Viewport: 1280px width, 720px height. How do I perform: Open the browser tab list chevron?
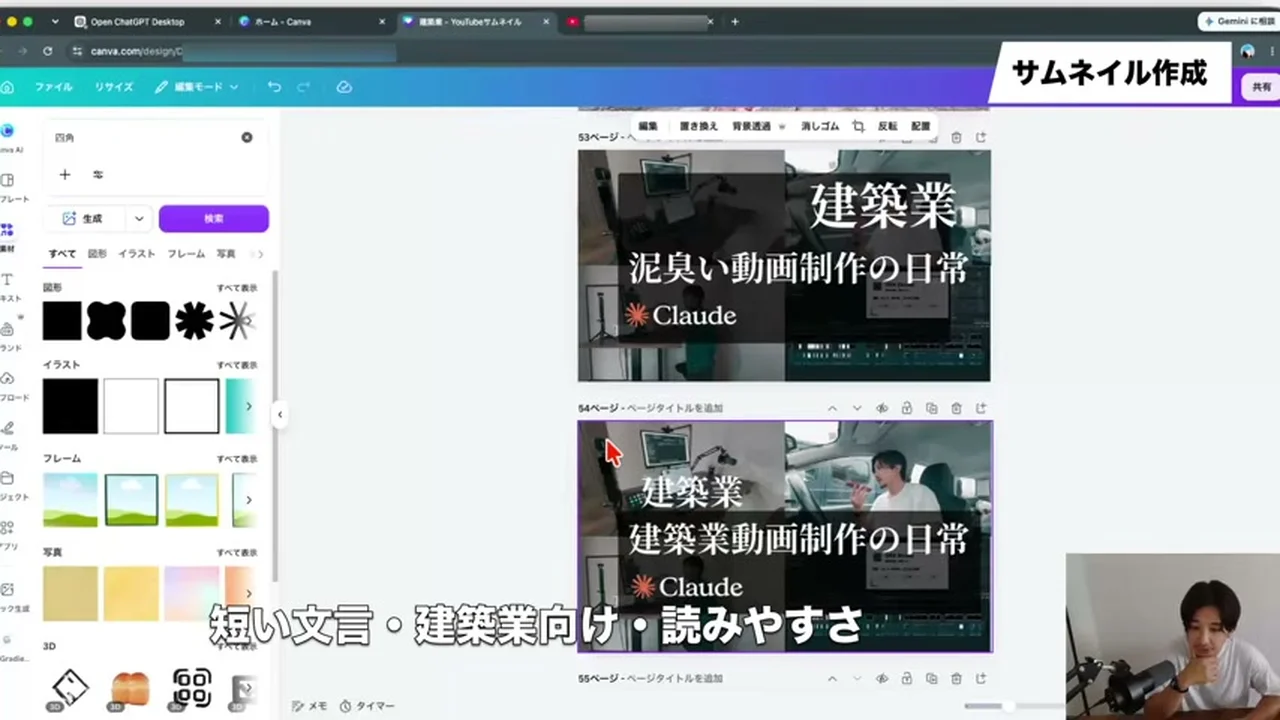click(54, 21)
